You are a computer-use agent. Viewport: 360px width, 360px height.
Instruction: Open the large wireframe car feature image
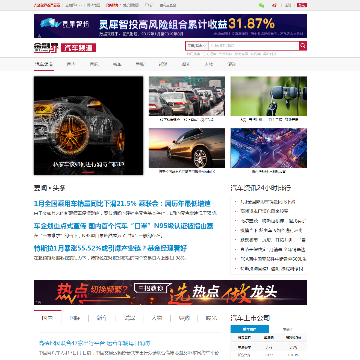pos(88,126)
